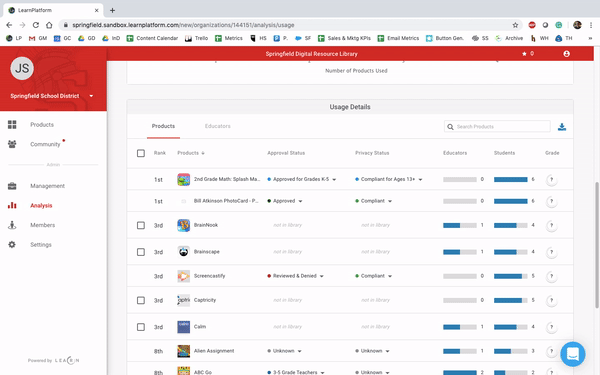Sort by the Products column header
This screenshot has height=375, width=600.
pyautogui.click(x=191, y=153)
